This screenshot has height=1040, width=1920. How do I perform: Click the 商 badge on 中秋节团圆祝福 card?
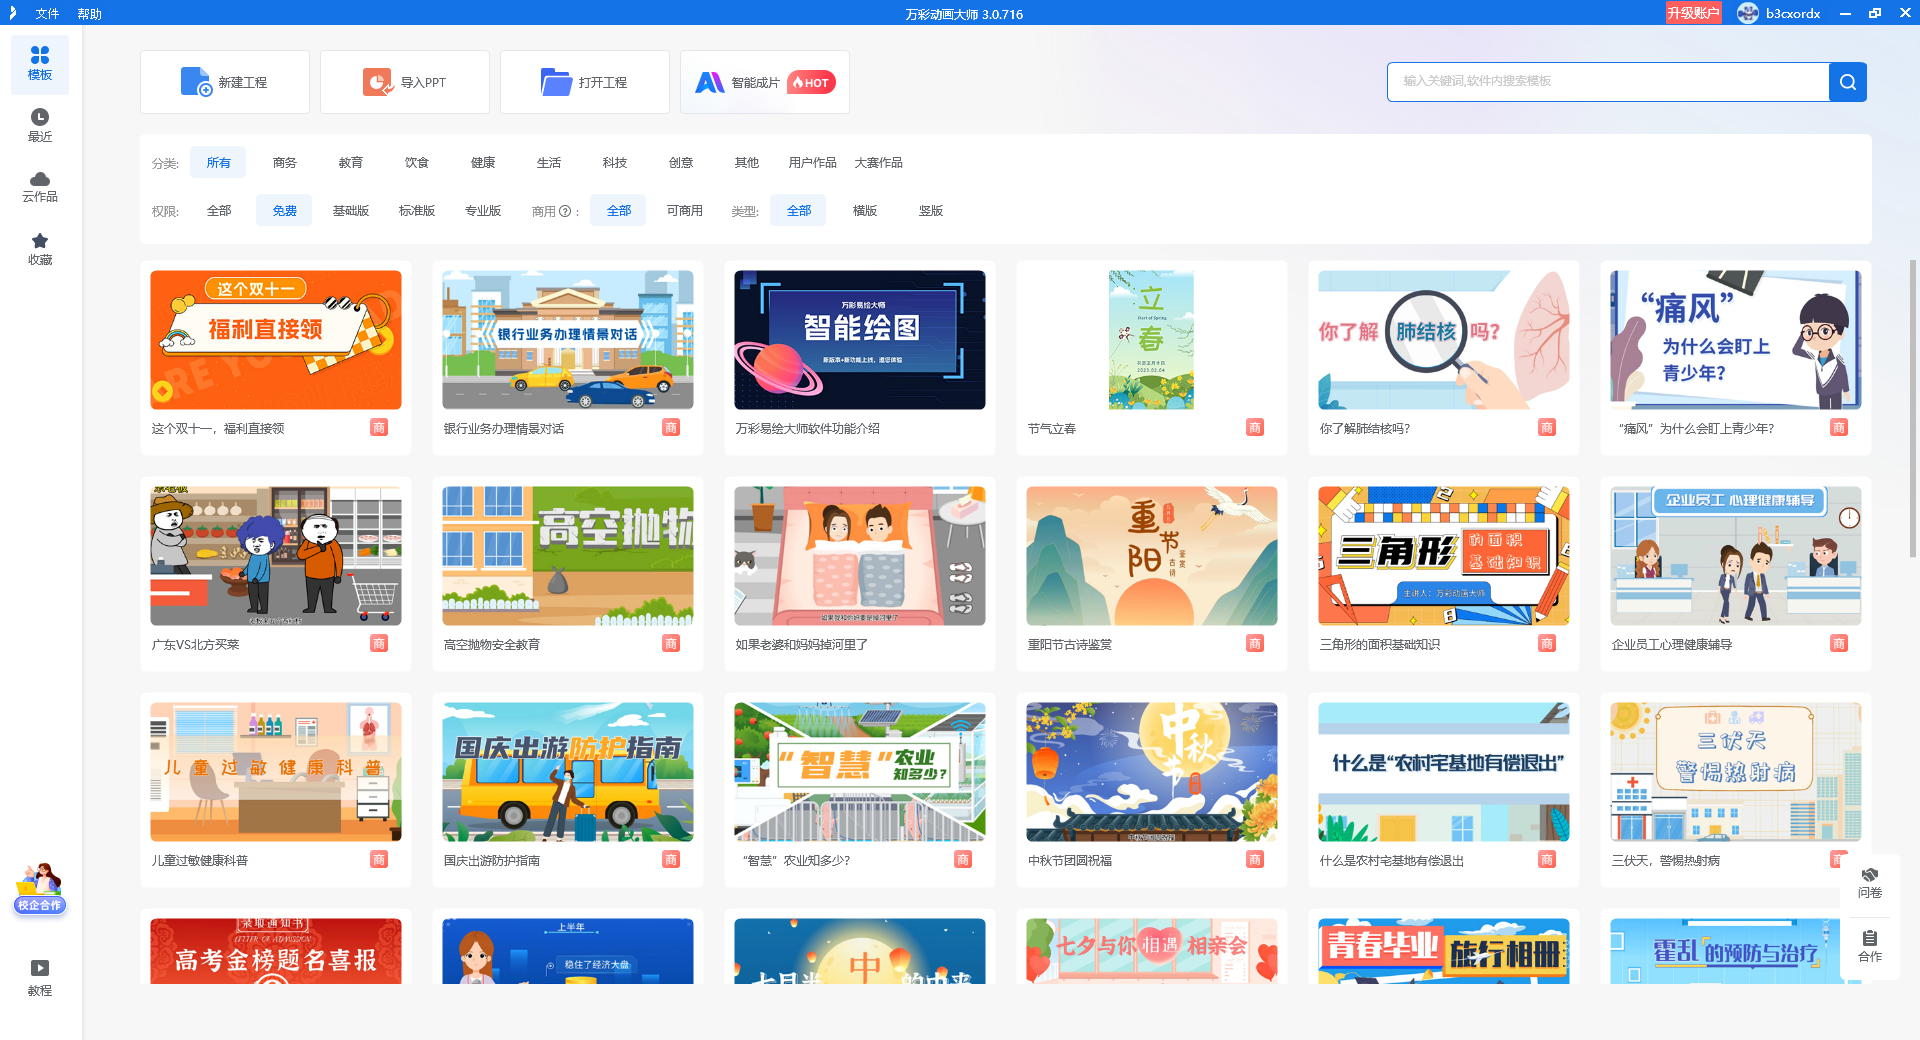pyautogui.click(x=1255, y=860)
